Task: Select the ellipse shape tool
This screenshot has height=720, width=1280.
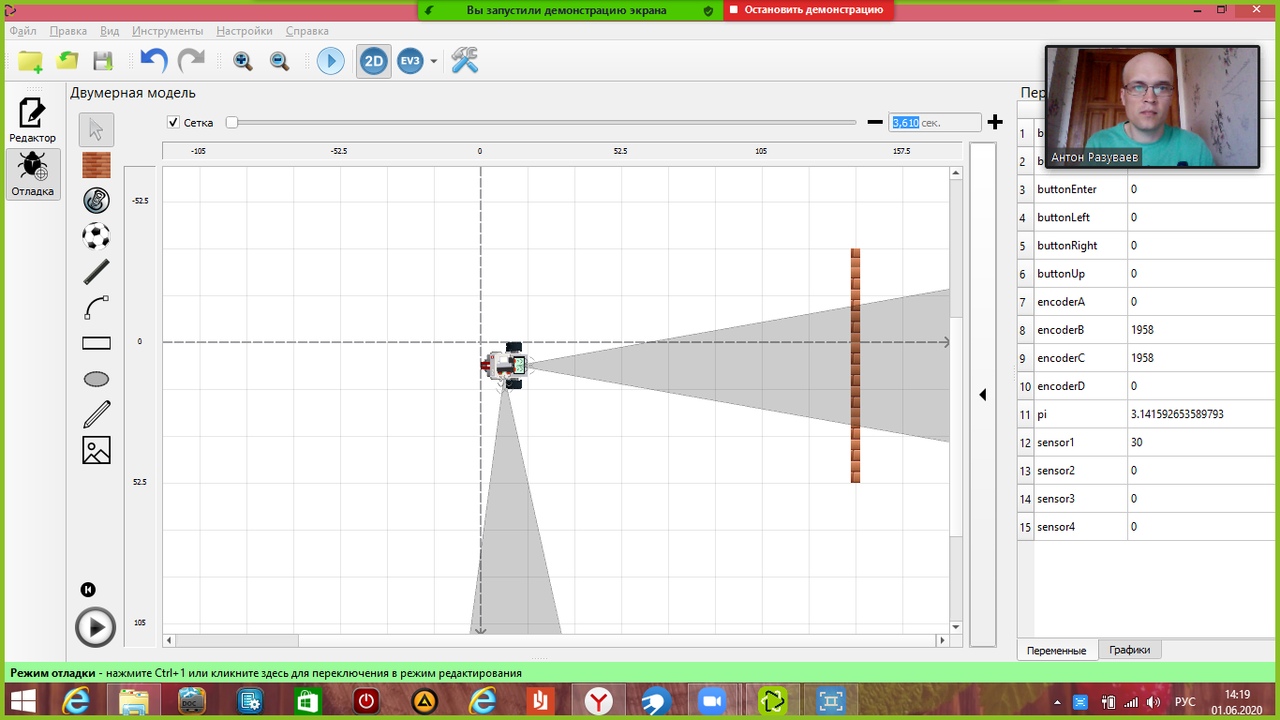Action: coord(96,379)
